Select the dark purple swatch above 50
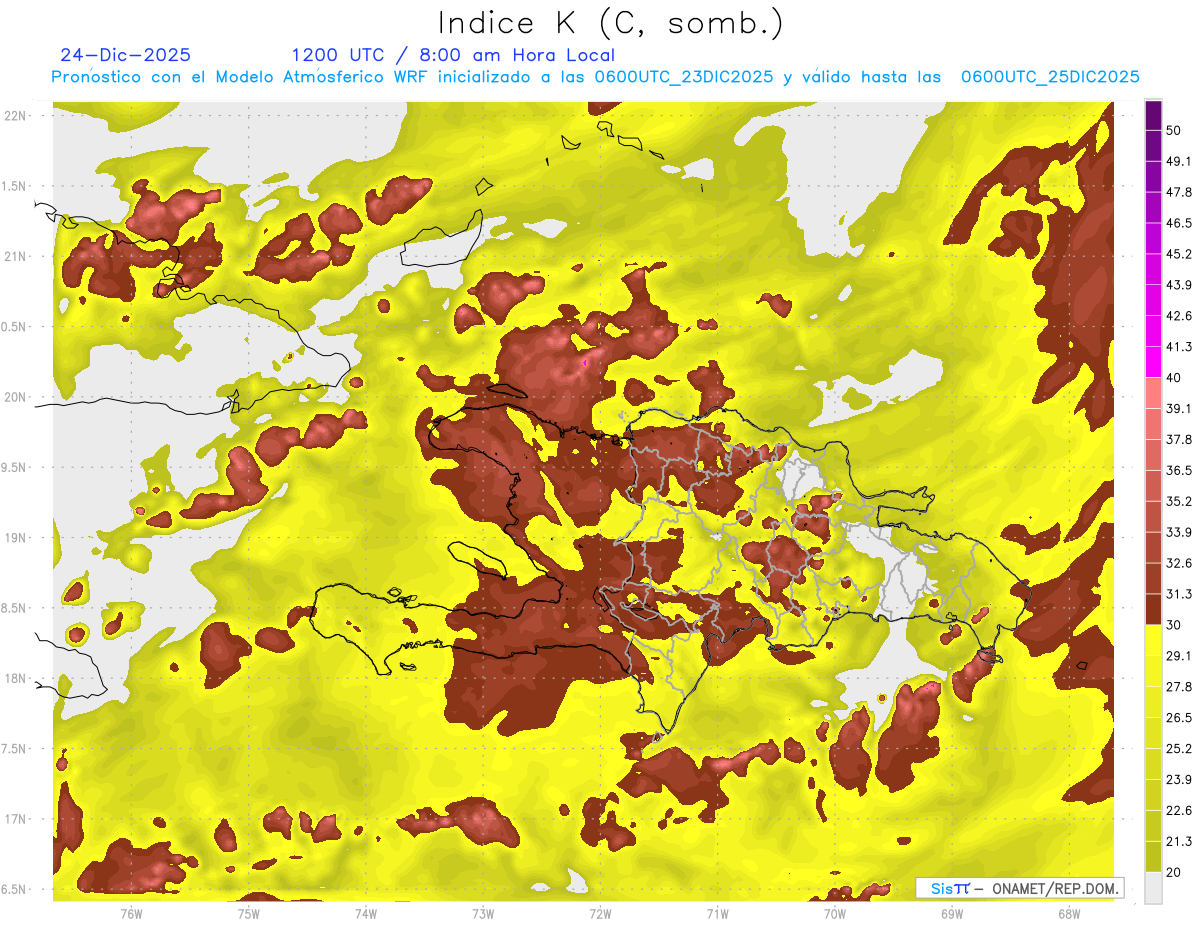The width and height of the screenshot is (1200, 927). click(x=1153, y=117)
